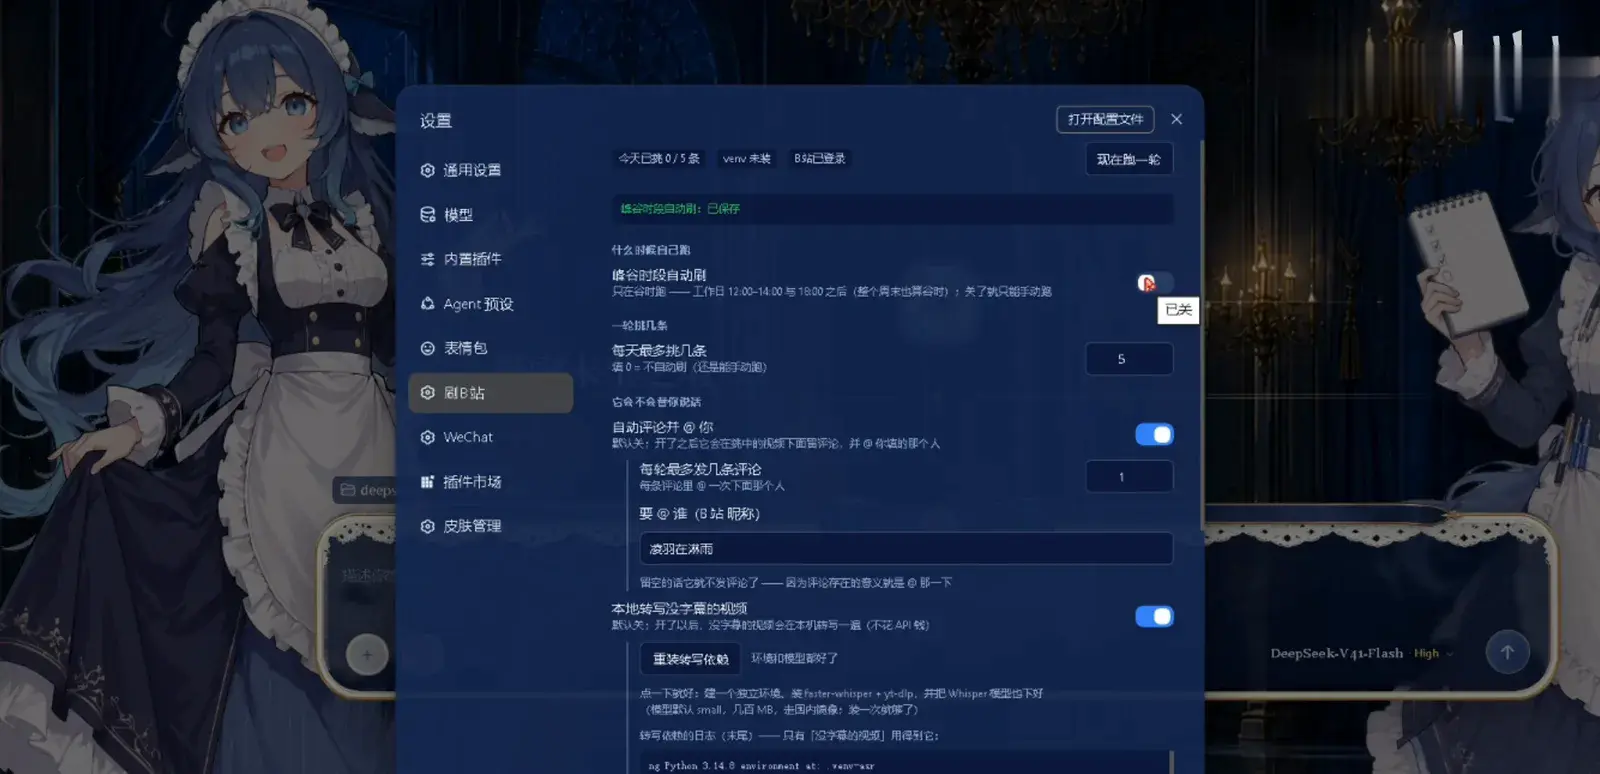Click the smiley icon beside 表情包
1600x774 pixels.
tap(428, 348)
